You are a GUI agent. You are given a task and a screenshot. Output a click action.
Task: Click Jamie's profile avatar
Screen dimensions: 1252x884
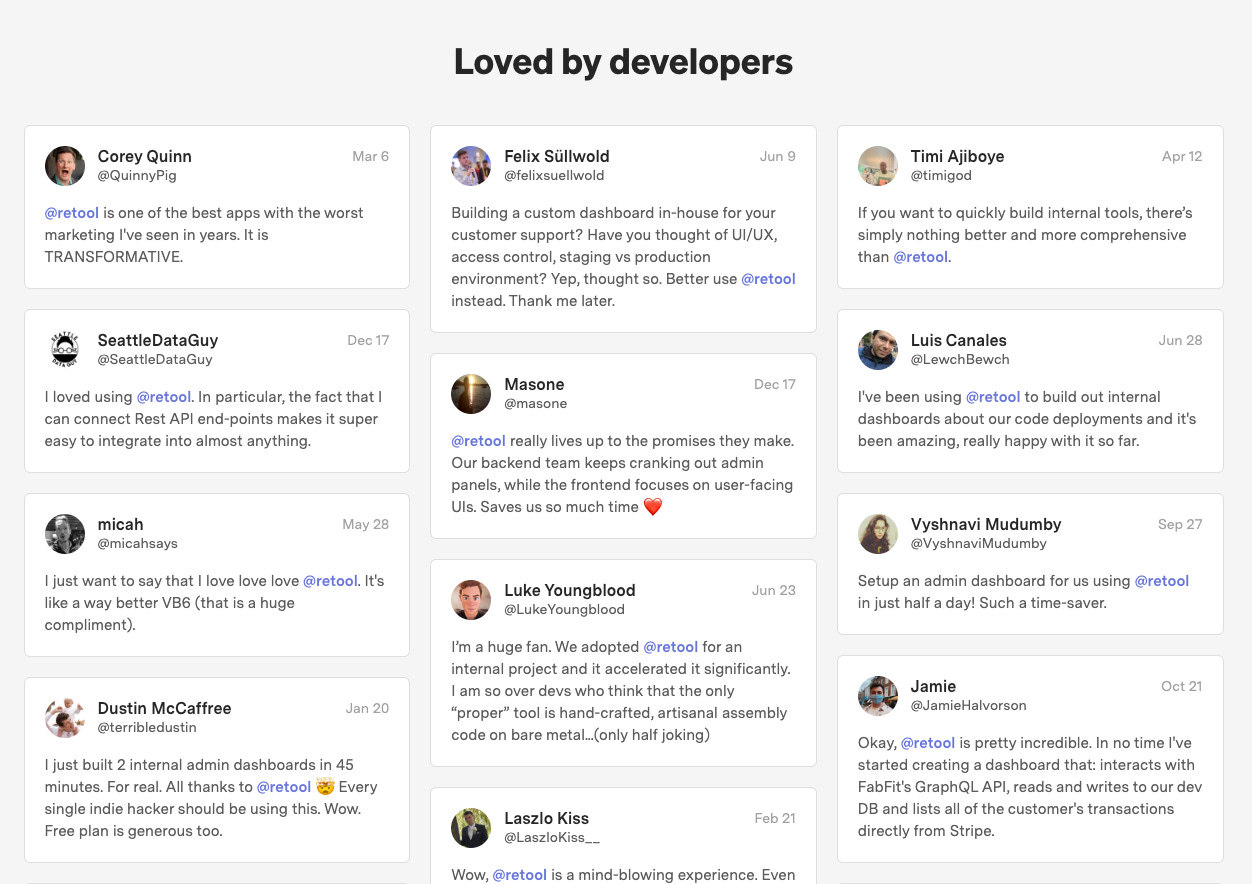click(878, 696)
